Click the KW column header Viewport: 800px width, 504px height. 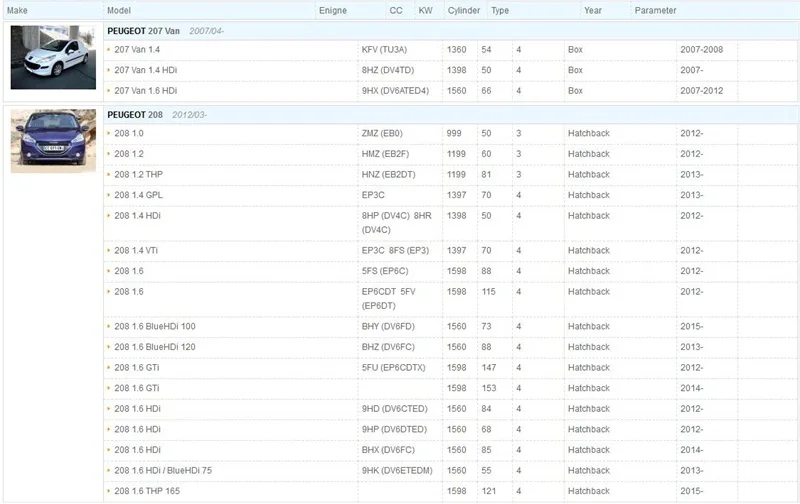(425, 10)
